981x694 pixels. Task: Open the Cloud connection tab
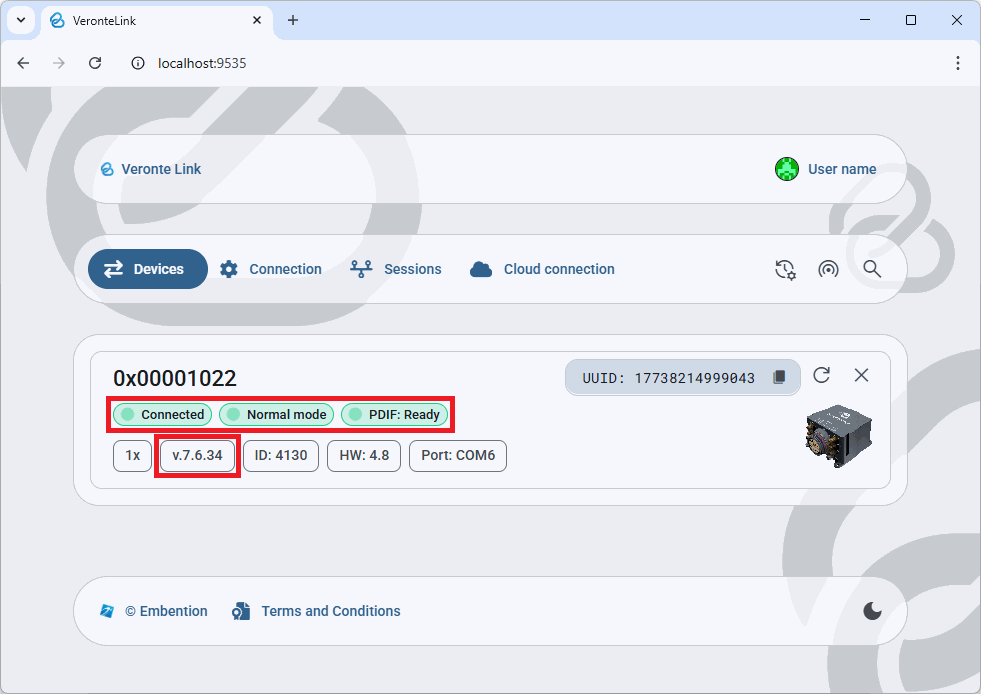pyautogui.click(x=543, y=269)
